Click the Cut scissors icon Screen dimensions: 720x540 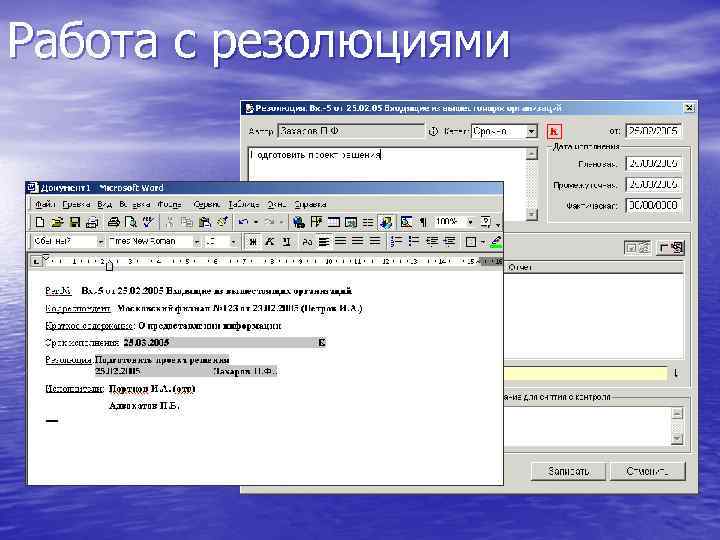[x=169, y=223]
